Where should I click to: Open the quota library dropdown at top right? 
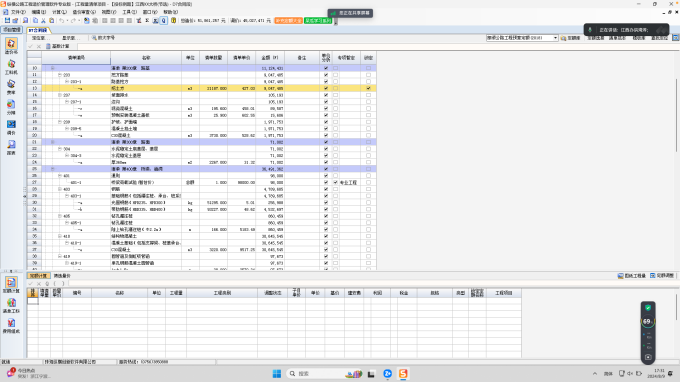pyautogui.click(x=555, y=38)
